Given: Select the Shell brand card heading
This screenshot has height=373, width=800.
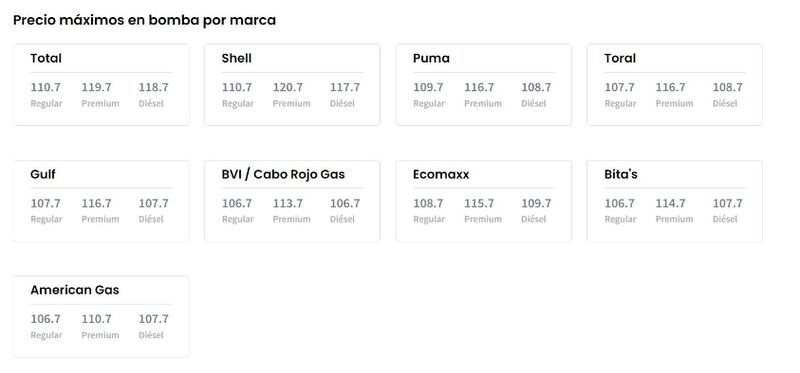Looking at the screenshot, I should (x=237, y=58).
